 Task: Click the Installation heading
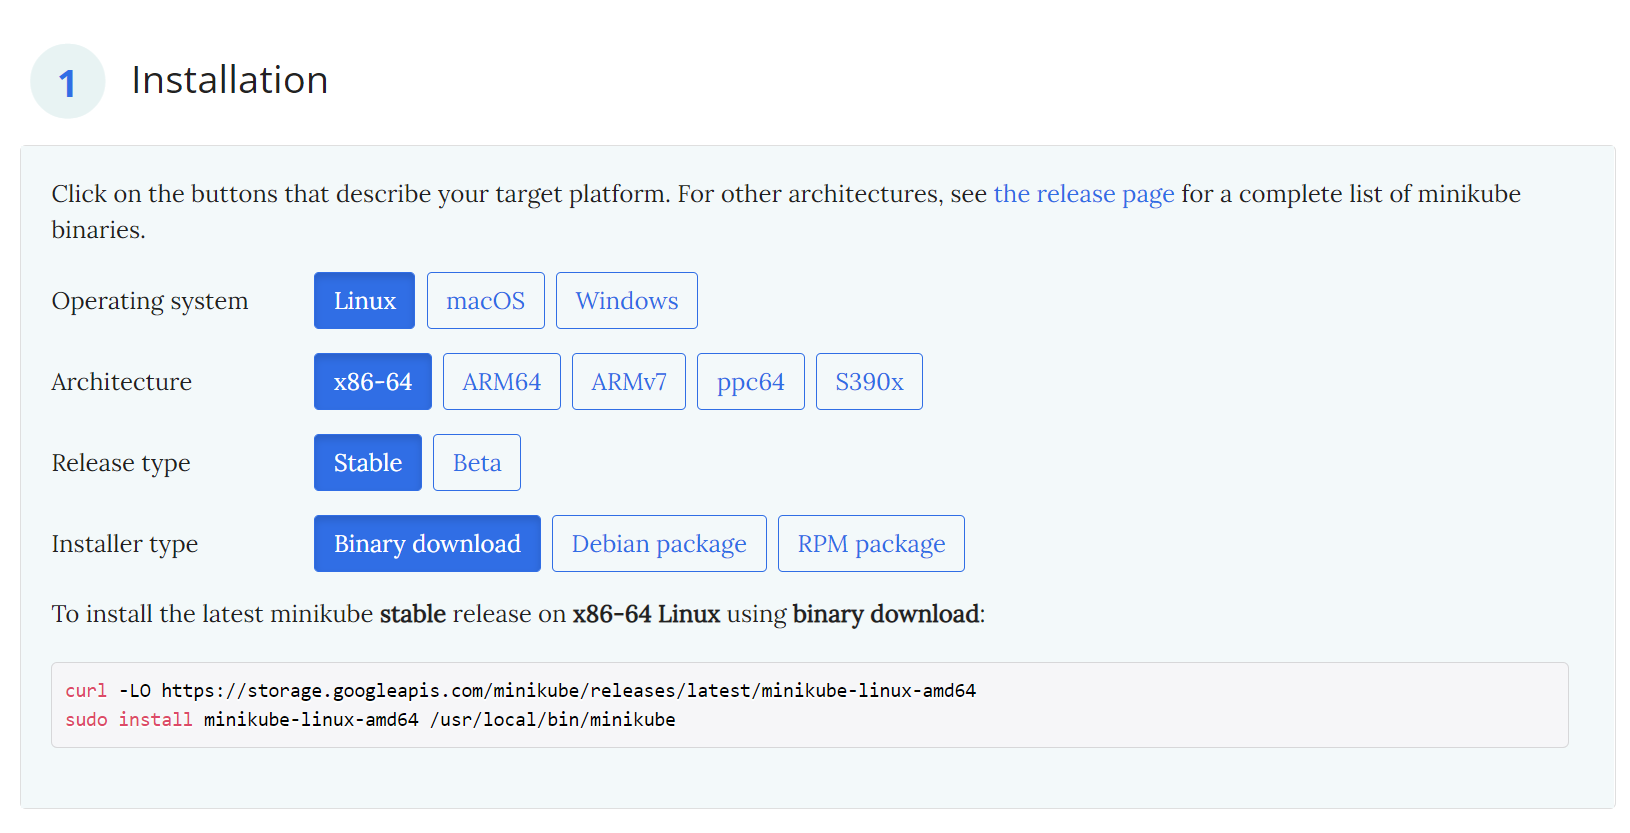[x=229, y=80]
